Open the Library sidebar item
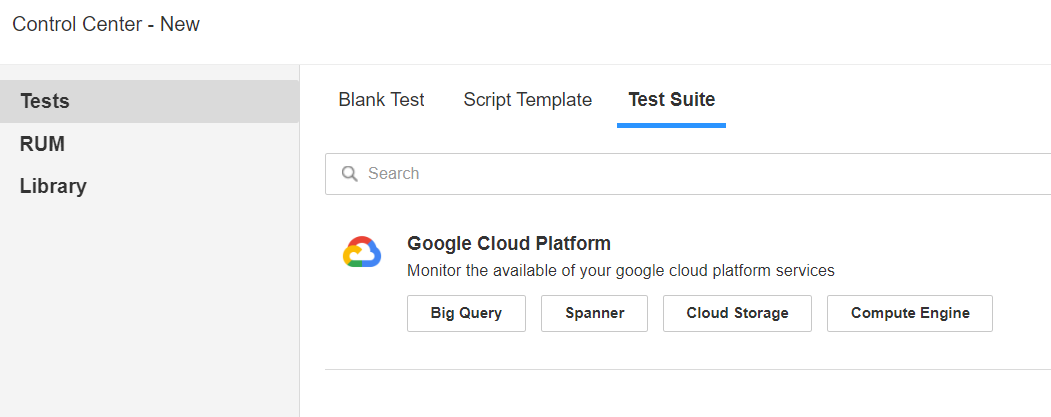The width and height of the screenshot is (1051, 417). tap(149, 186)
